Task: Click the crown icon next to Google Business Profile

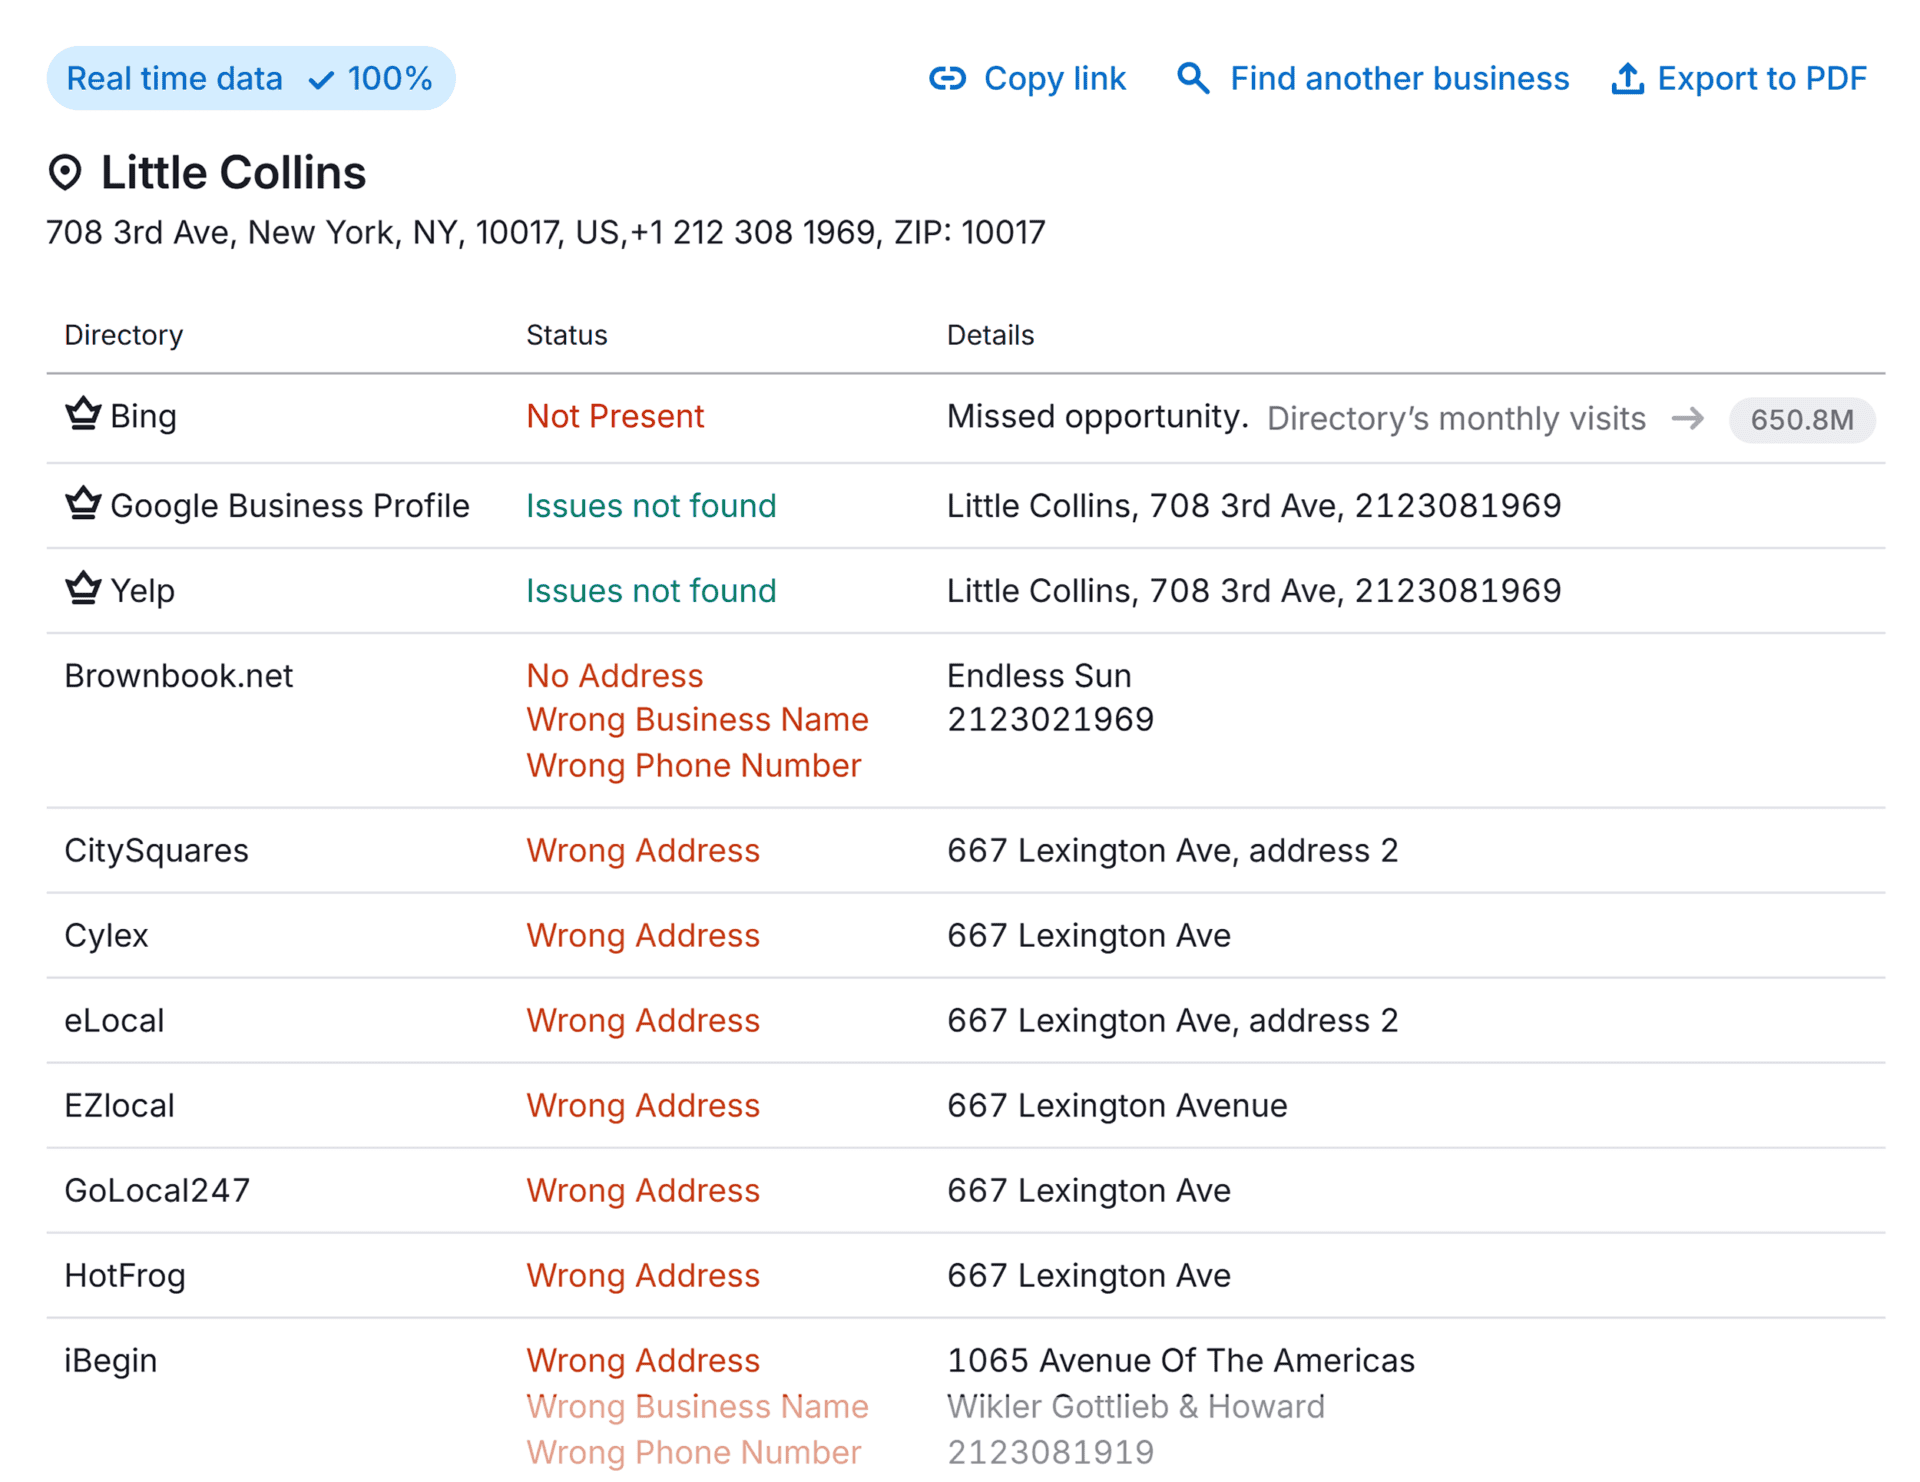Action: pyautogui.click(x=83, y=504)
